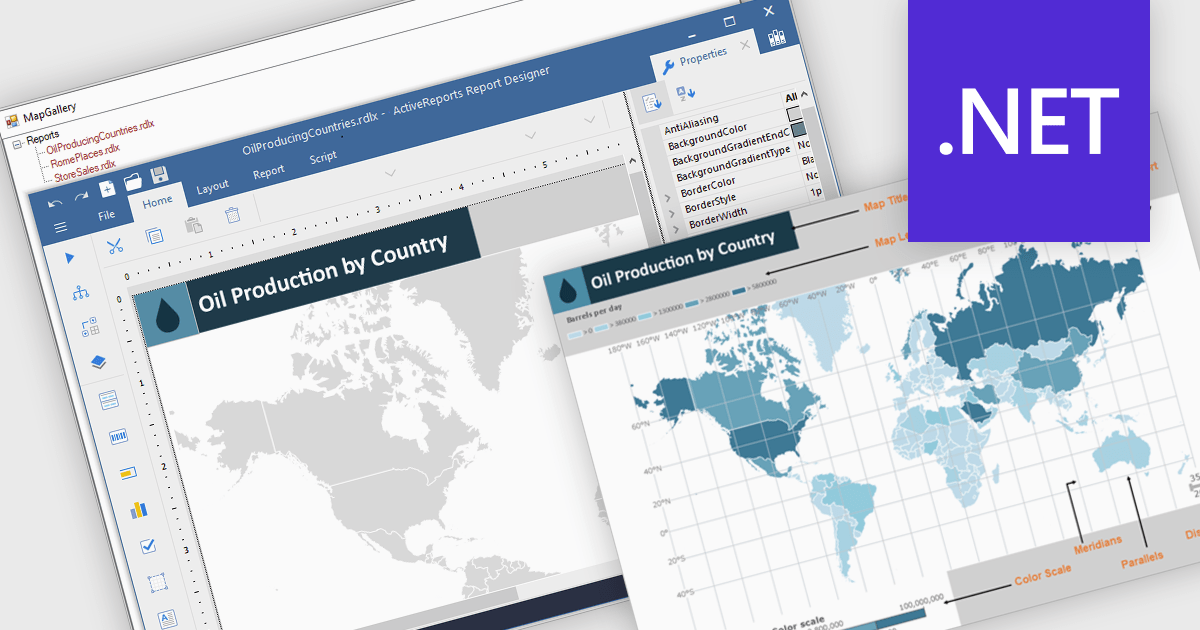Viewport: 1200px width, 630px height.
Task: Create a new report
Action: coord(107,189)
